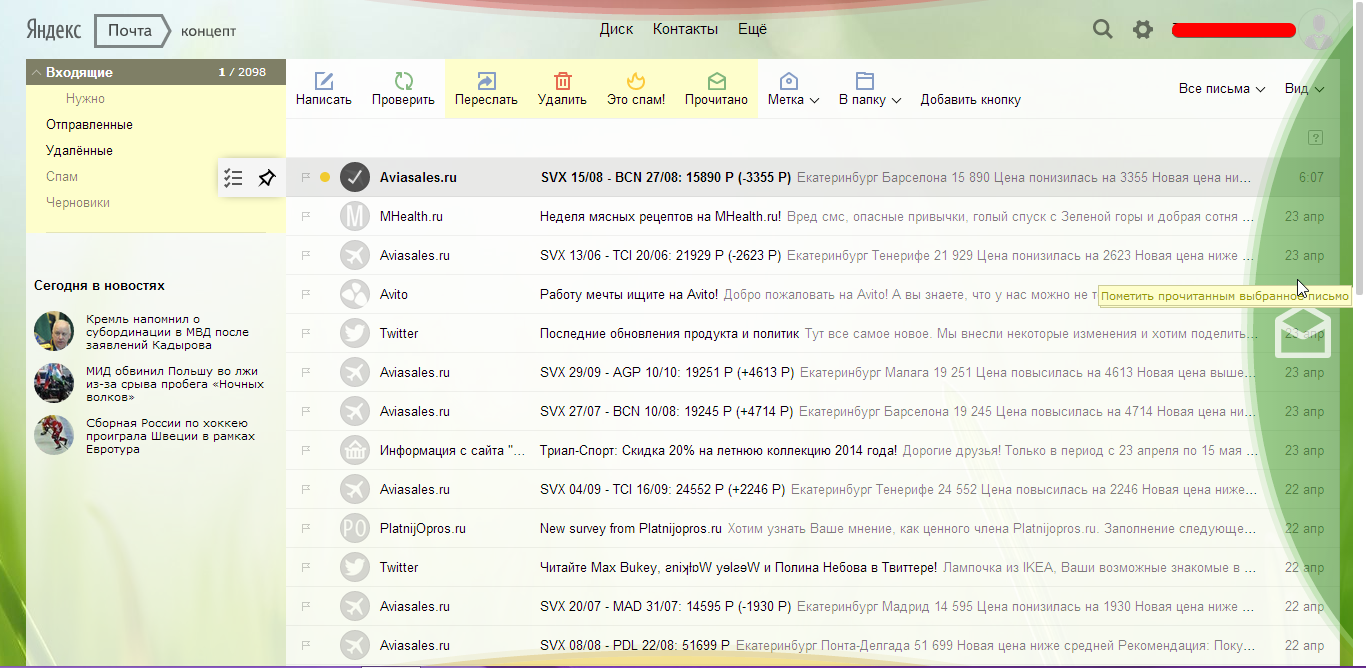Open the New survey from Platnijopros.ru letter
This screenshot has height=668, width=1366.
coord(631,528)
